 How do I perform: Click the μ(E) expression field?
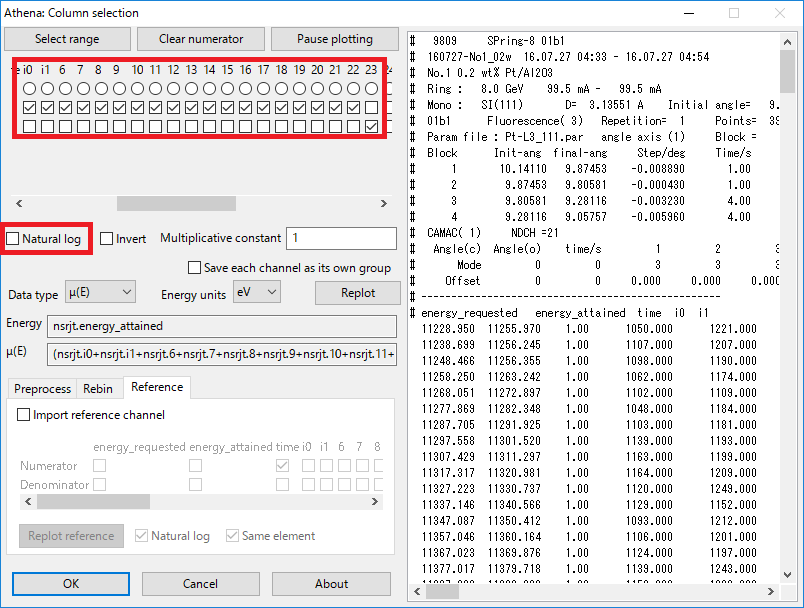[x=222, y=354]
